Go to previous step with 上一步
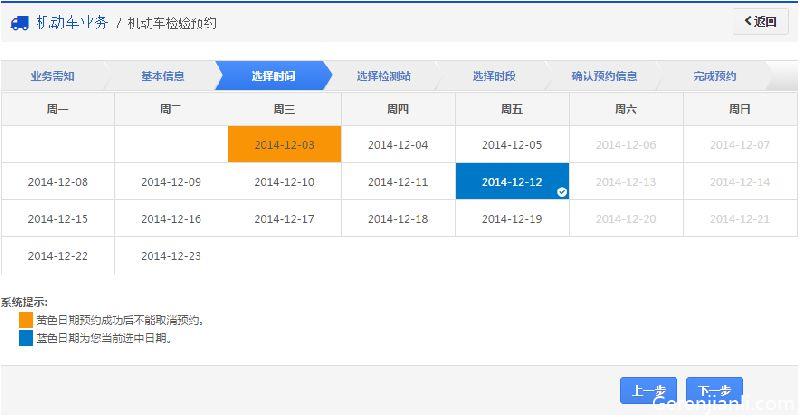Viewport: 800px width, 417px height. (x=648, y=390)
